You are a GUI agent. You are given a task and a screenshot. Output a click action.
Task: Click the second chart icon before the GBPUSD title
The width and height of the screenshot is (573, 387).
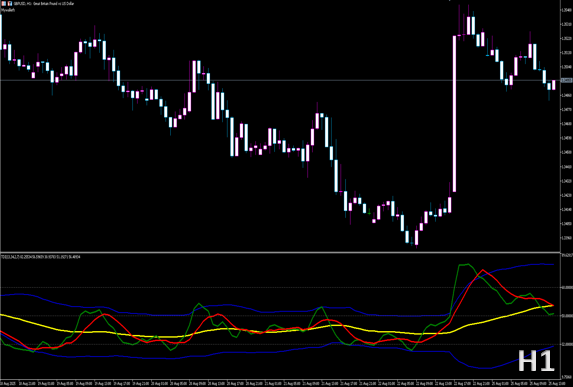pyautogui.click(x=10, y=3)
